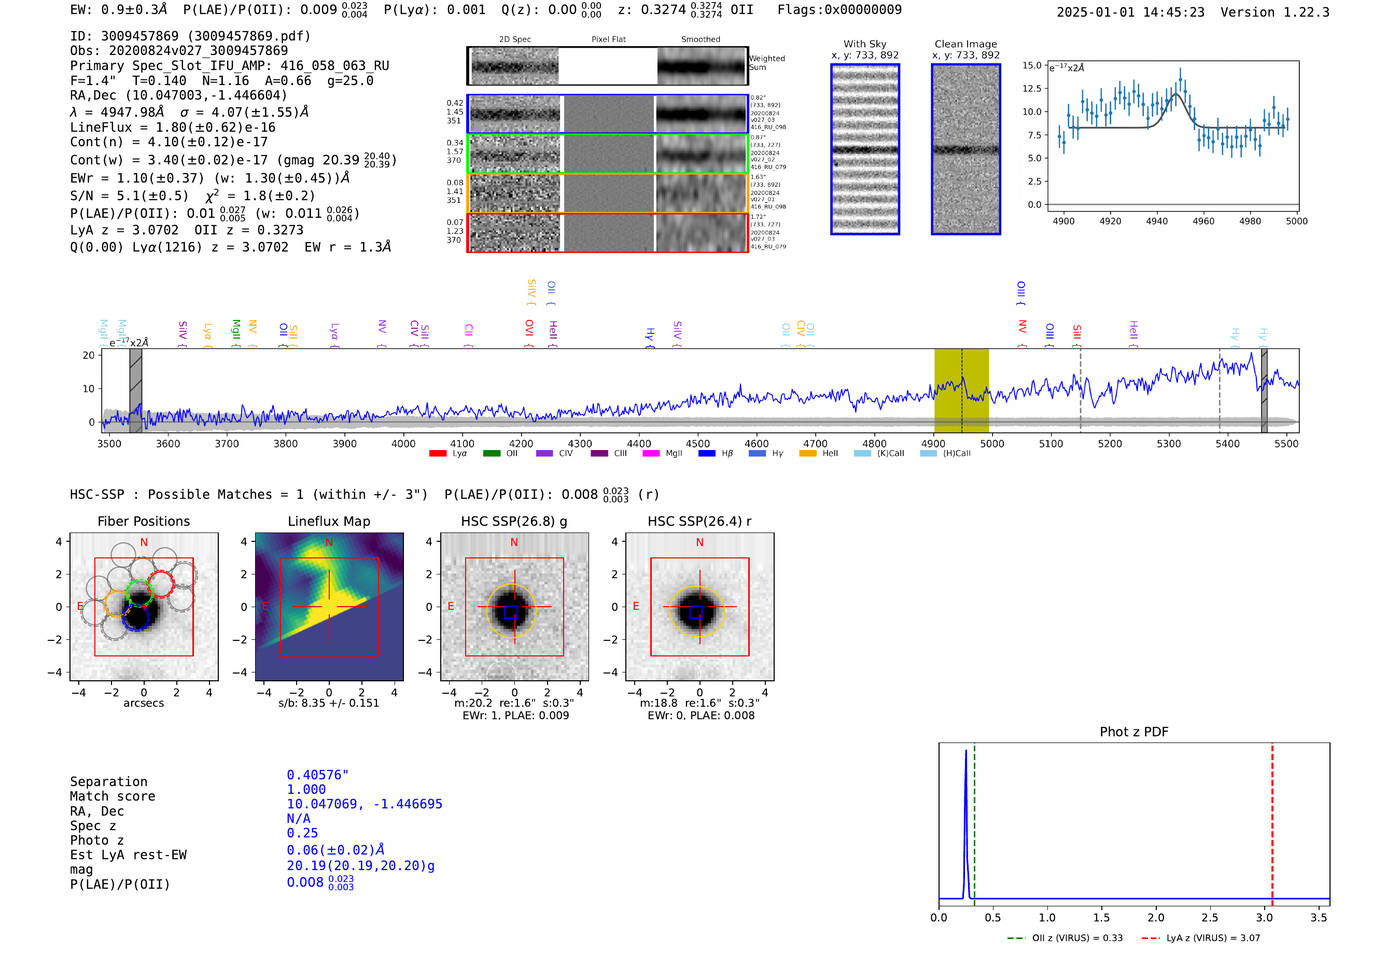1400x953 pixels.
Task: Click the blue Hβ legend swatch
Action: 707,454
